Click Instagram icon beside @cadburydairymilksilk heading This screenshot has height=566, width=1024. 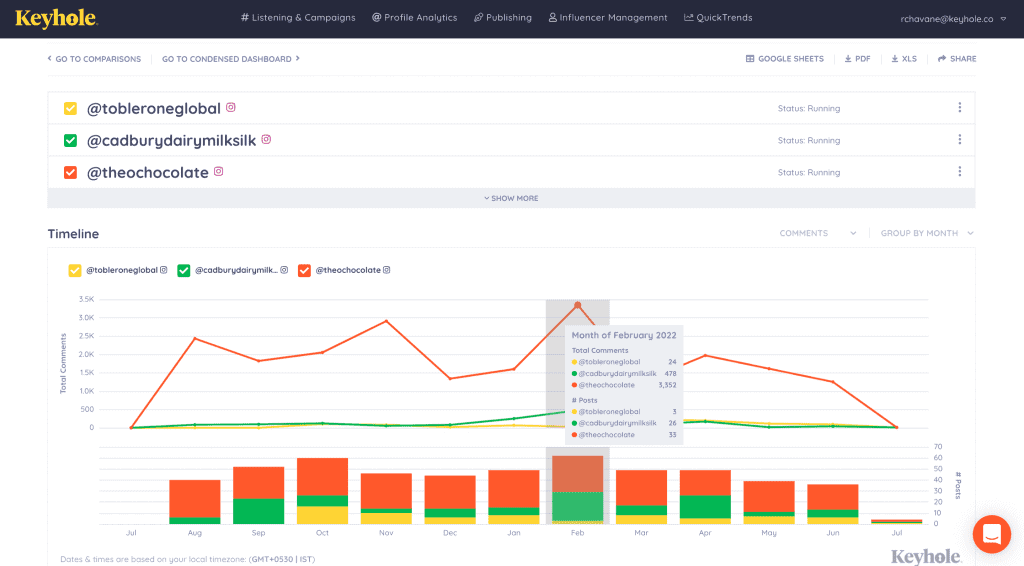[x=266, y=139]
